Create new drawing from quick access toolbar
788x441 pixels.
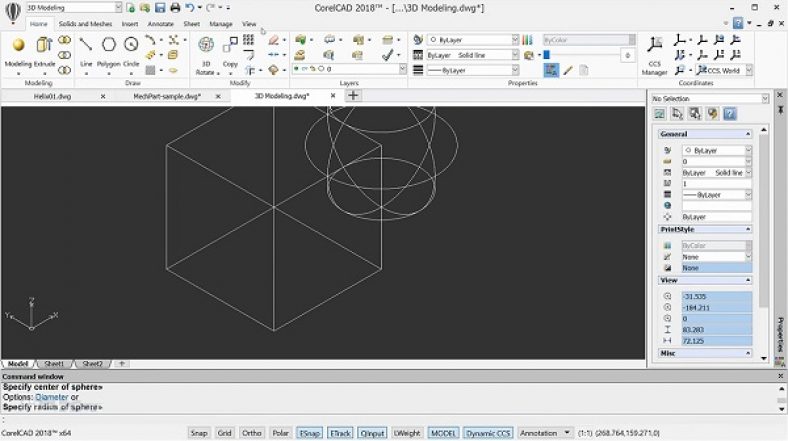131,8
